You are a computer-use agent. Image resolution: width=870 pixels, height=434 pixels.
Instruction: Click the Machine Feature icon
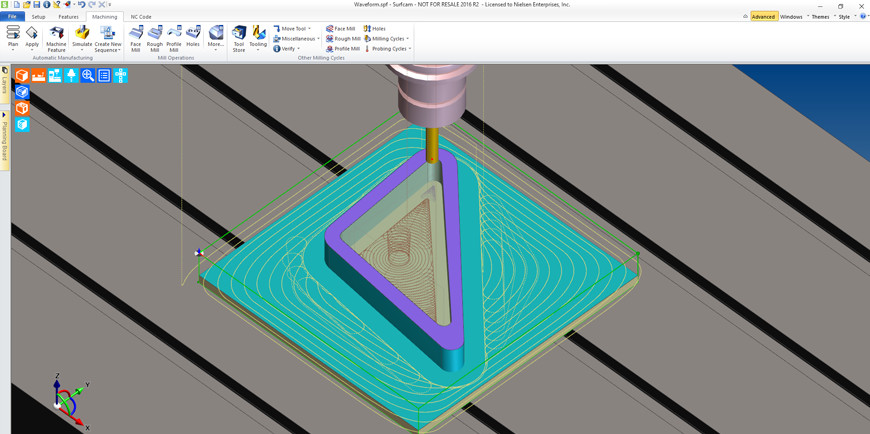(x=56, y=39)
